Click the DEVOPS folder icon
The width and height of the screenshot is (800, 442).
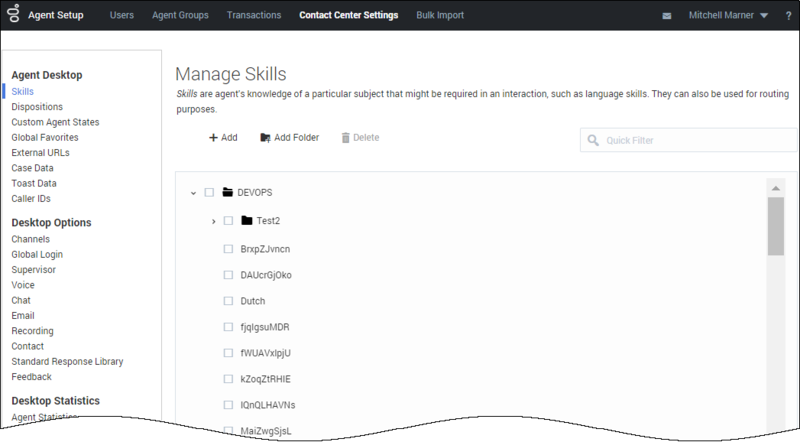click(x=227, y=192)
